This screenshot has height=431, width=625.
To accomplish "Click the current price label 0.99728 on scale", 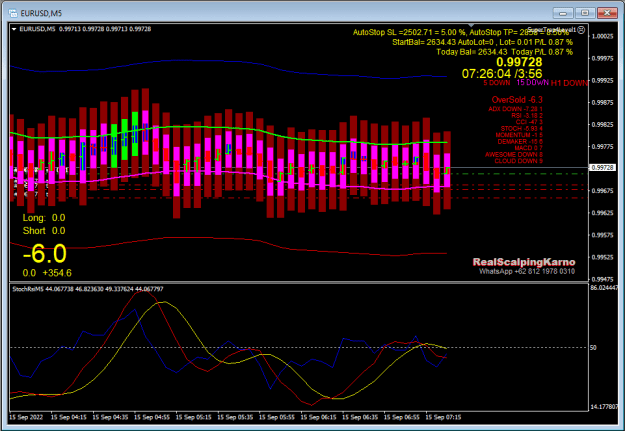I will click(602, 167).
